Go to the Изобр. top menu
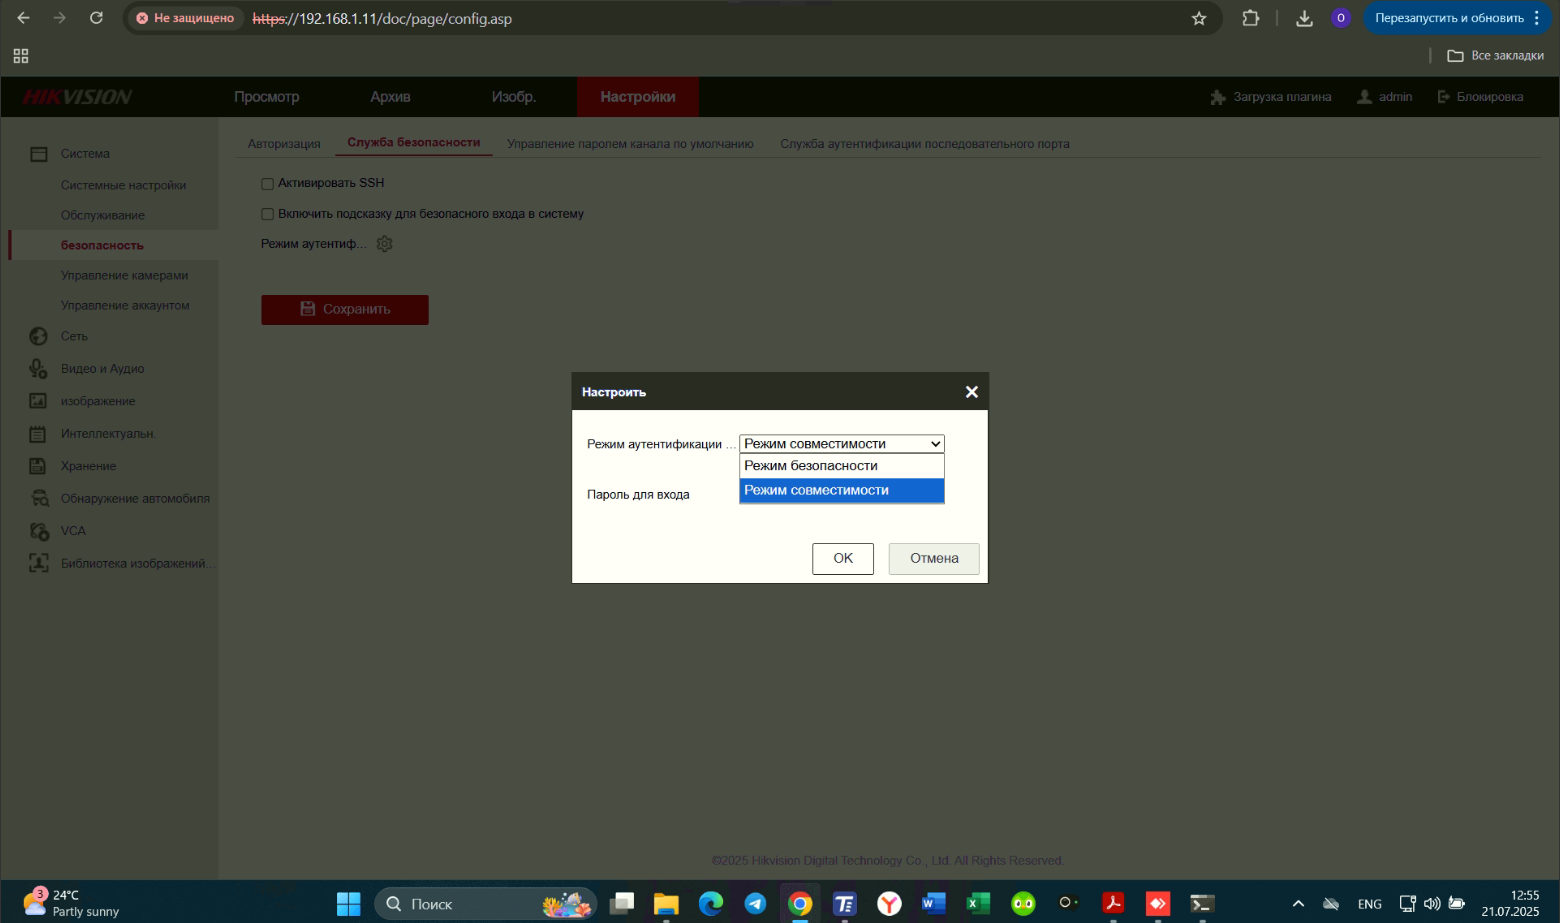Screen dimensions: 1560x923 pyautogui.click(x=514, y=97)
